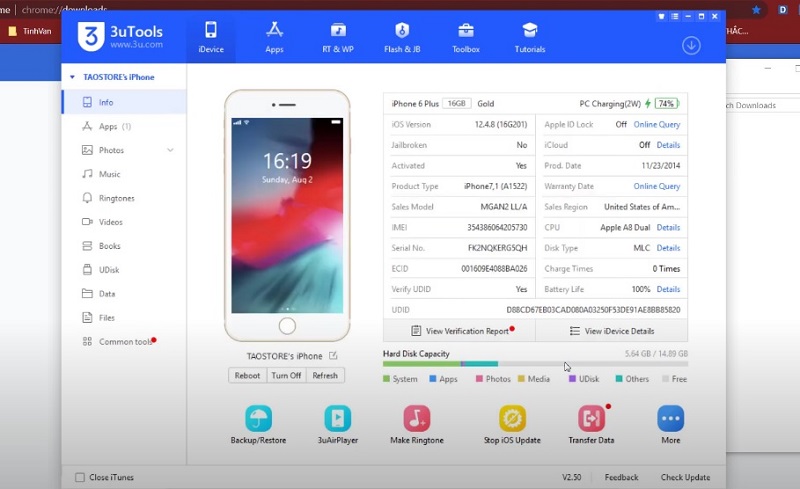Edit device name pencil icon
This screenshot has height=489, width=800.
coord(333,355)
